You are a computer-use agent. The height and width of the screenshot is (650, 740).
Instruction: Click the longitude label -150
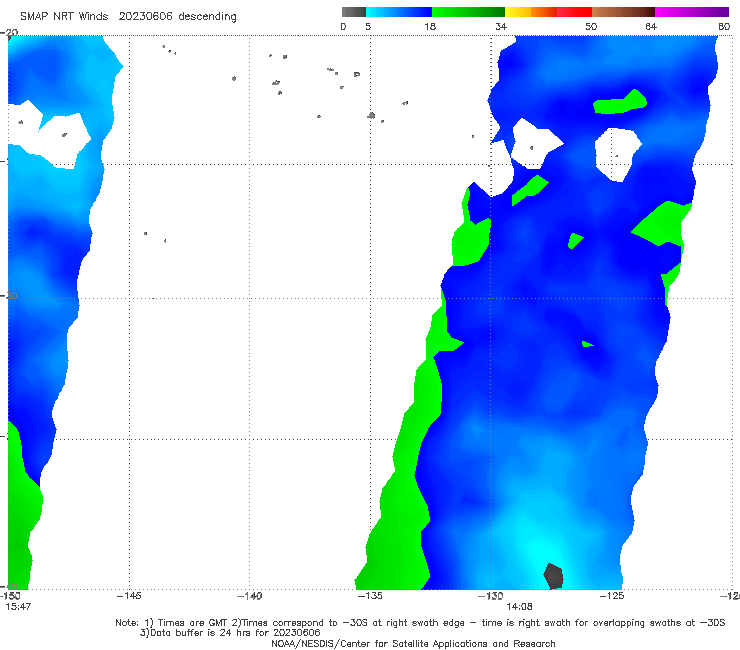[x=10, y=596]
